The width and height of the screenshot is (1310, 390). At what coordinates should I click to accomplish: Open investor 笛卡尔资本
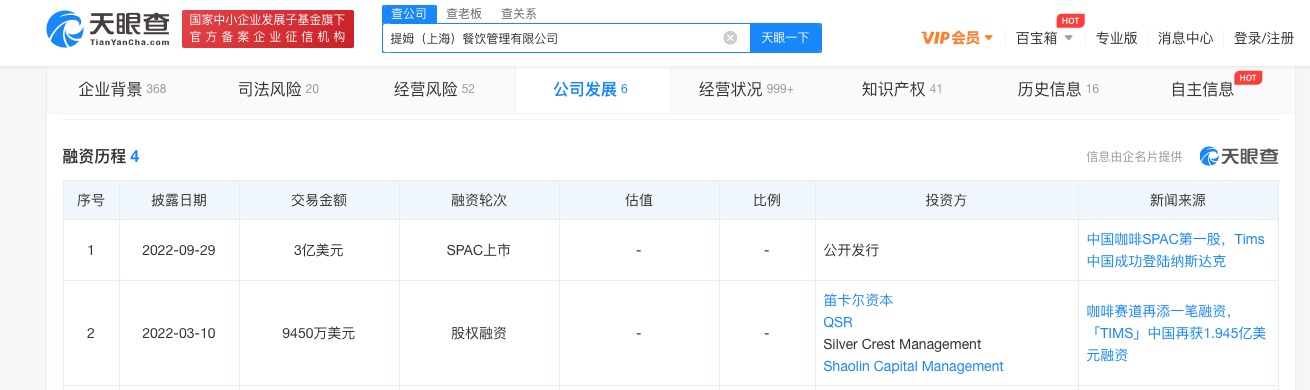pyautogui.click(x=857, y=299)
